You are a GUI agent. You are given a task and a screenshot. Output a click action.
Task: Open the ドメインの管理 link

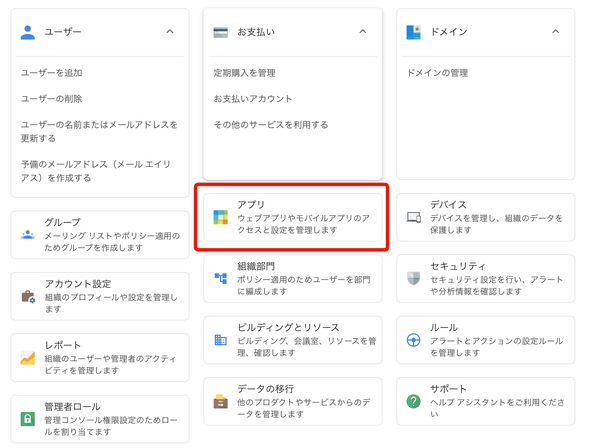click(437, 73)
